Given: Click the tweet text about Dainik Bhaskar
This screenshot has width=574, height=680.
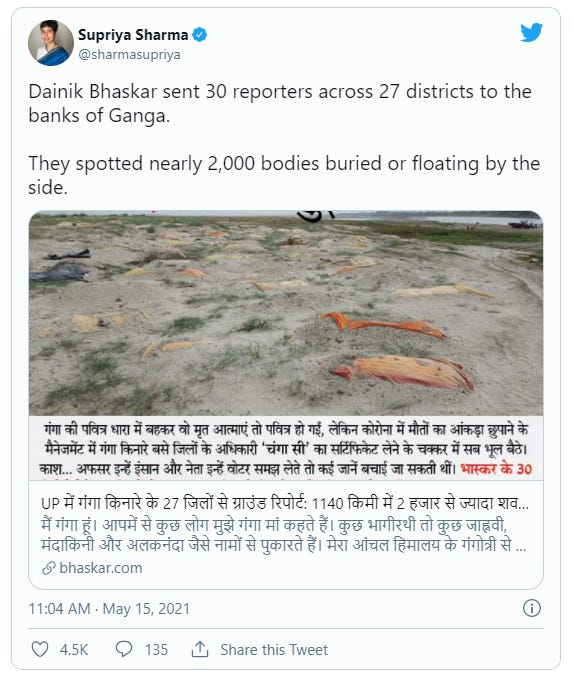Looking at the screenshot, I should point(284,139).
